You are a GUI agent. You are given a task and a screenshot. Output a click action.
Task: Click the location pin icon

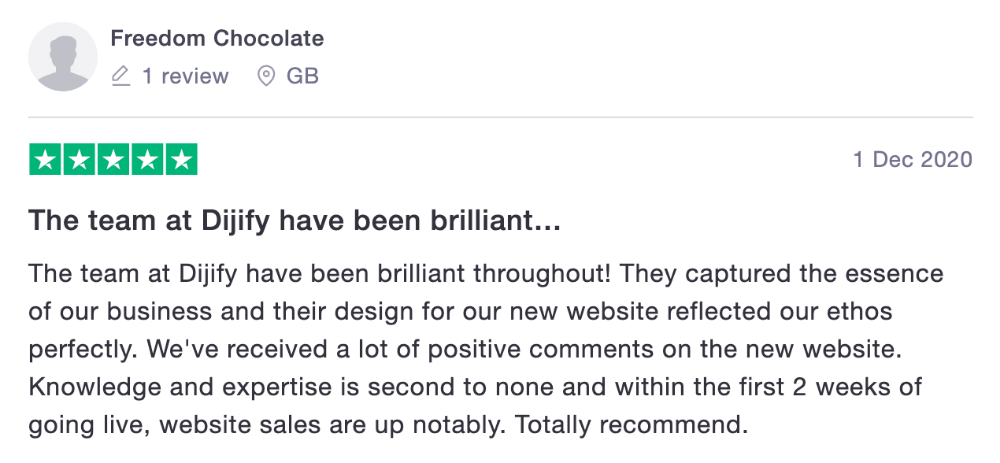coord(265,77)
